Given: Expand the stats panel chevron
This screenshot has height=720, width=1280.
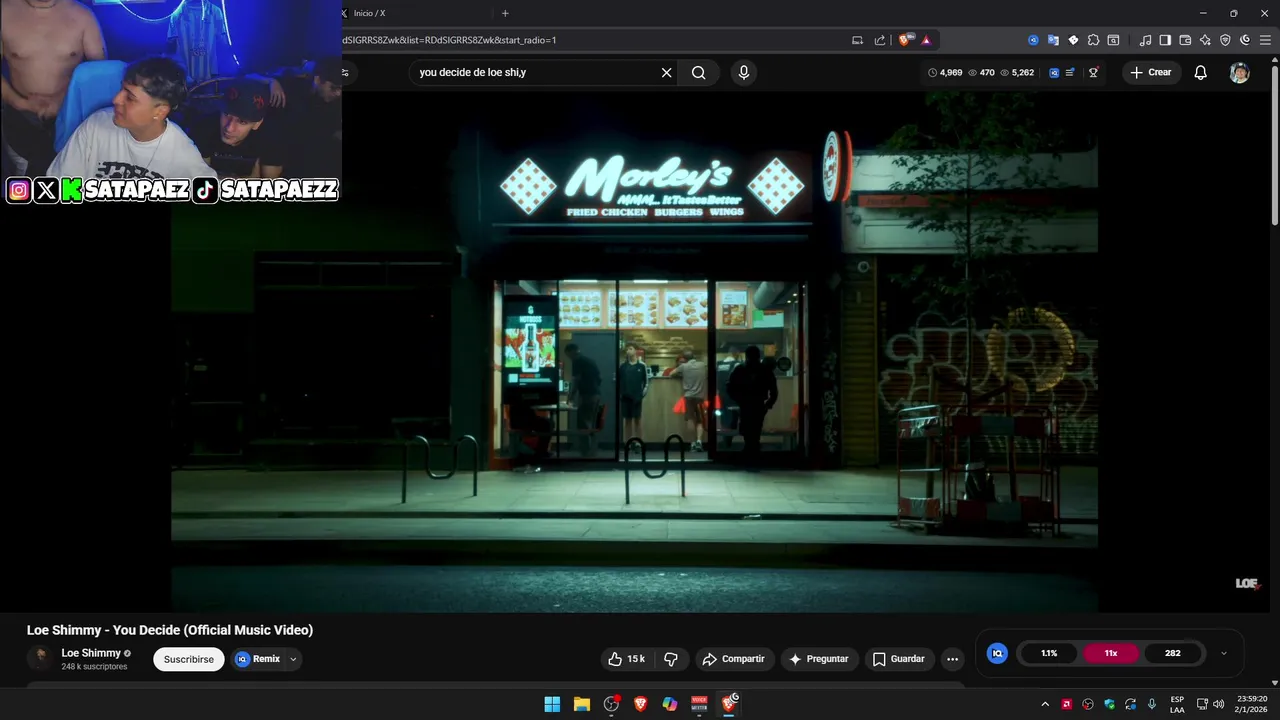Looking at the screenshot, I should pyautogui.click(x=1223, y=653).
